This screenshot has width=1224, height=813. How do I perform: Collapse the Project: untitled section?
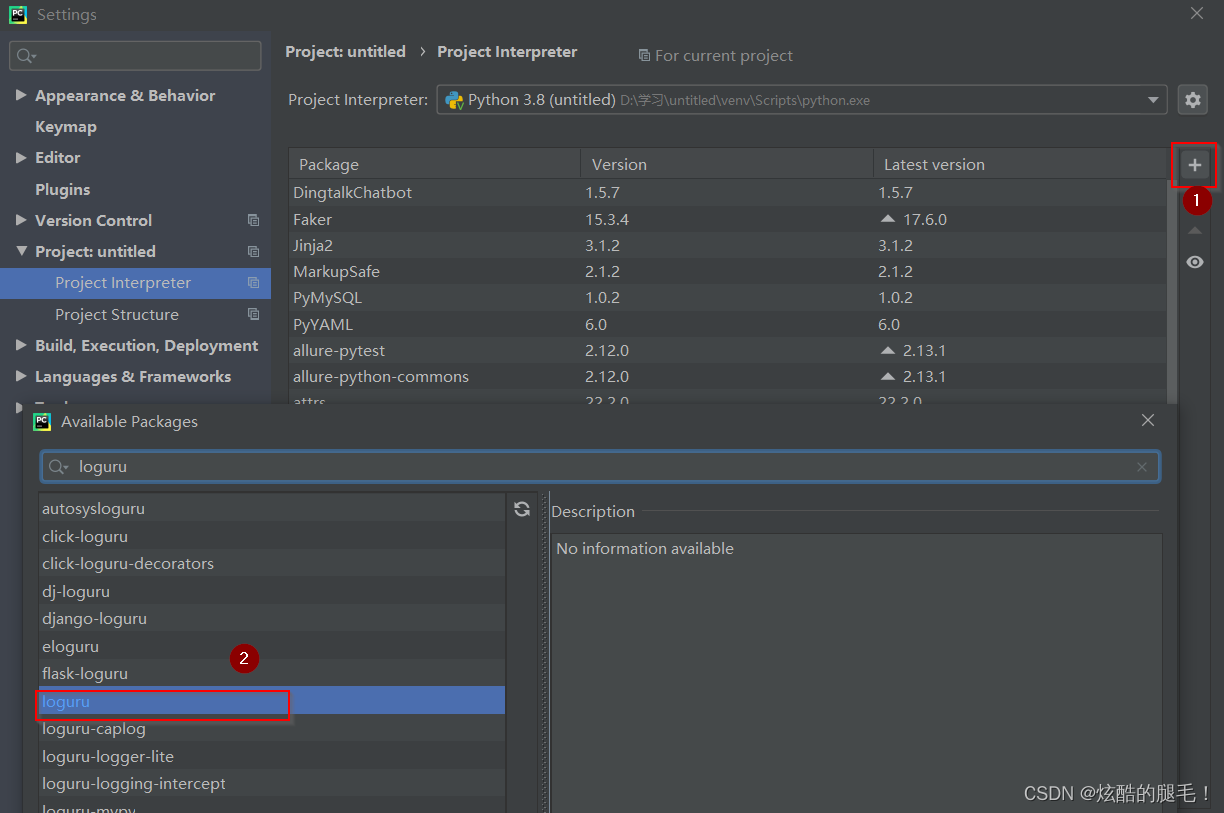click(x=21, y=251)
